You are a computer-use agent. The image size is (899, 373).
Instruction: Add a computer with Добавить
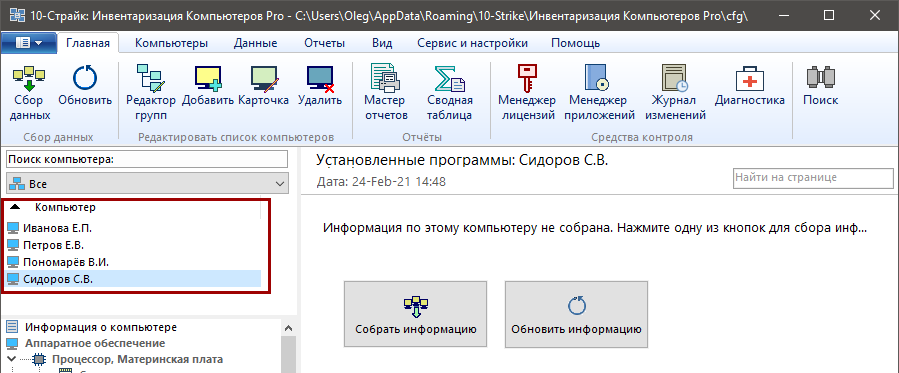click(x=208, y=86)
